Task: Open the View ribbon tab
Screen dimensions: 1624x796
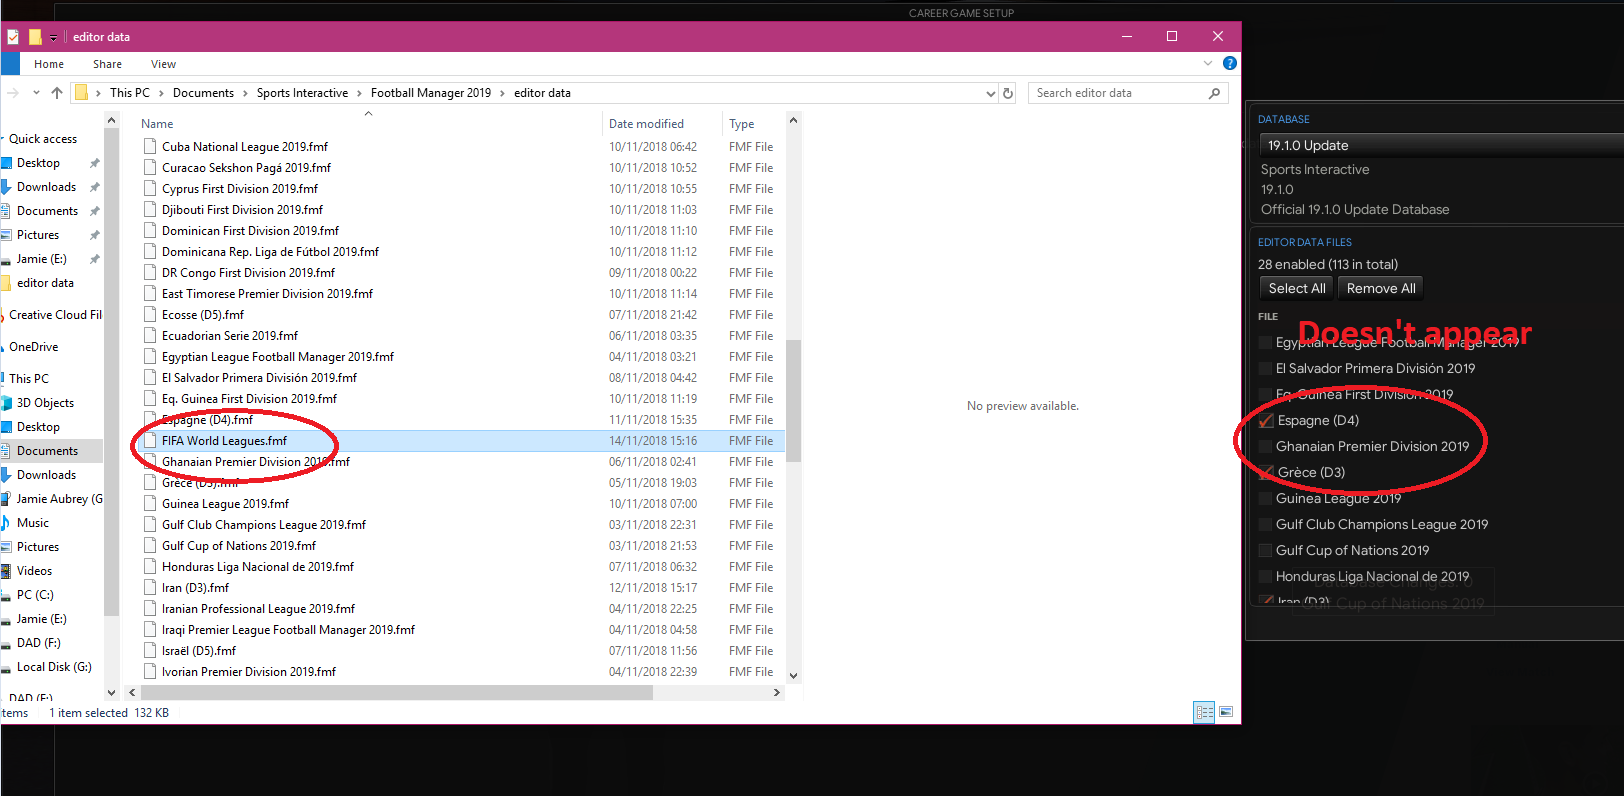Action: 163,64
